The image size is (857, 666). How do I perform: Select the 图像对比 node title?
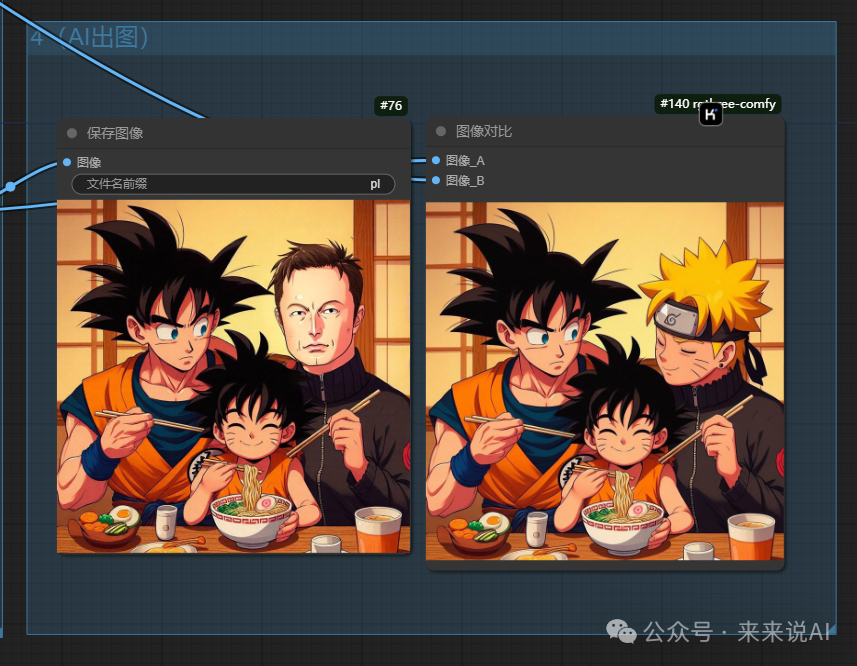tap(484, 131)
